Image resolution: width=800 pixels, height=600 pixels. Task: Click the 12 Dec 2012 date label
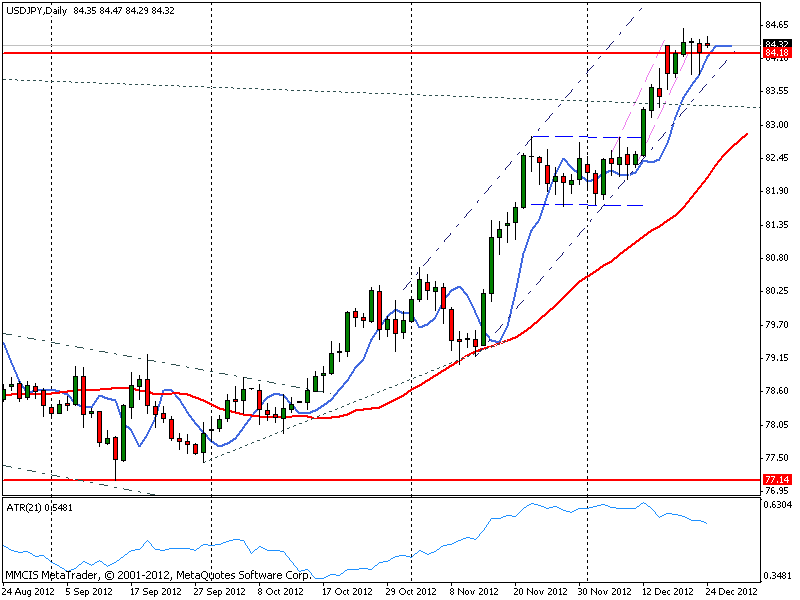tap(668, 591)
